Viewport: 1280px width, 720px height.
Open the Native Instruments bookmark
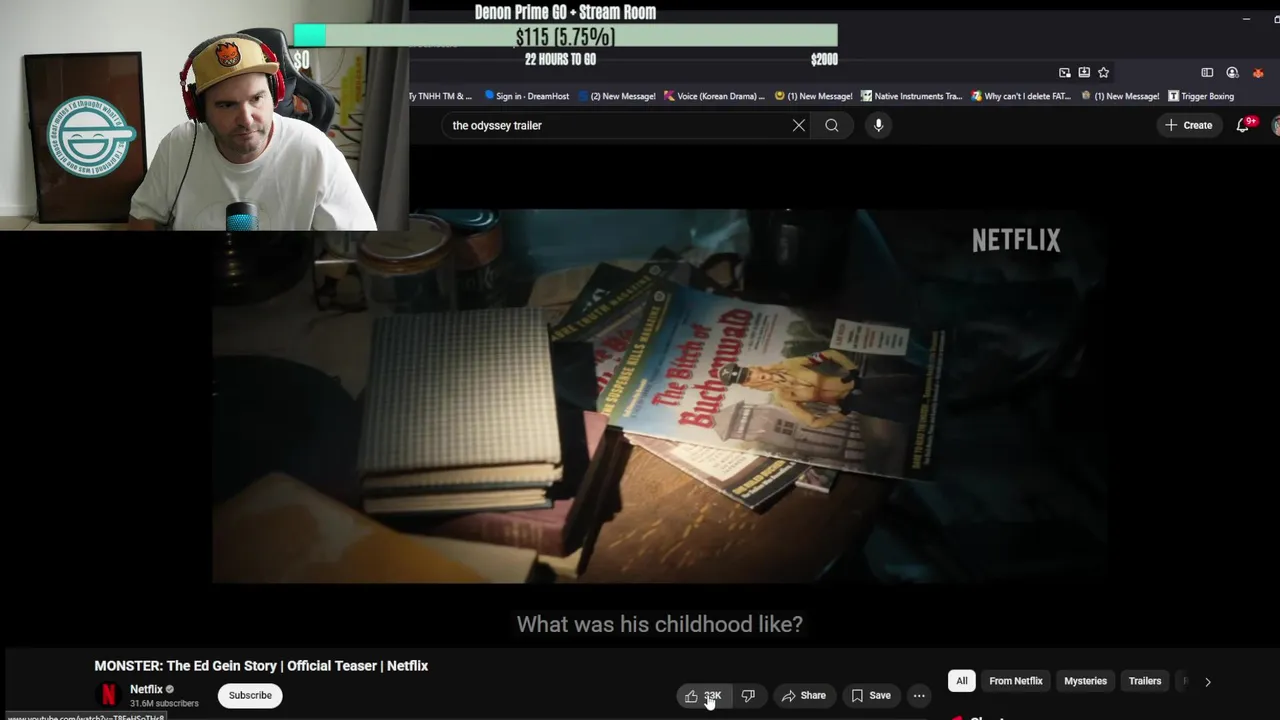(x=911, y=96)
